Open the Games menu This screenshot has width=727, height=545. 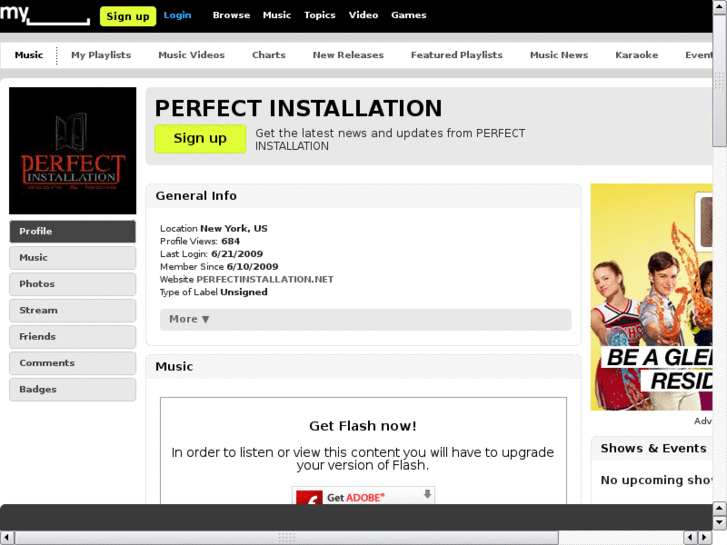(408, 15)
